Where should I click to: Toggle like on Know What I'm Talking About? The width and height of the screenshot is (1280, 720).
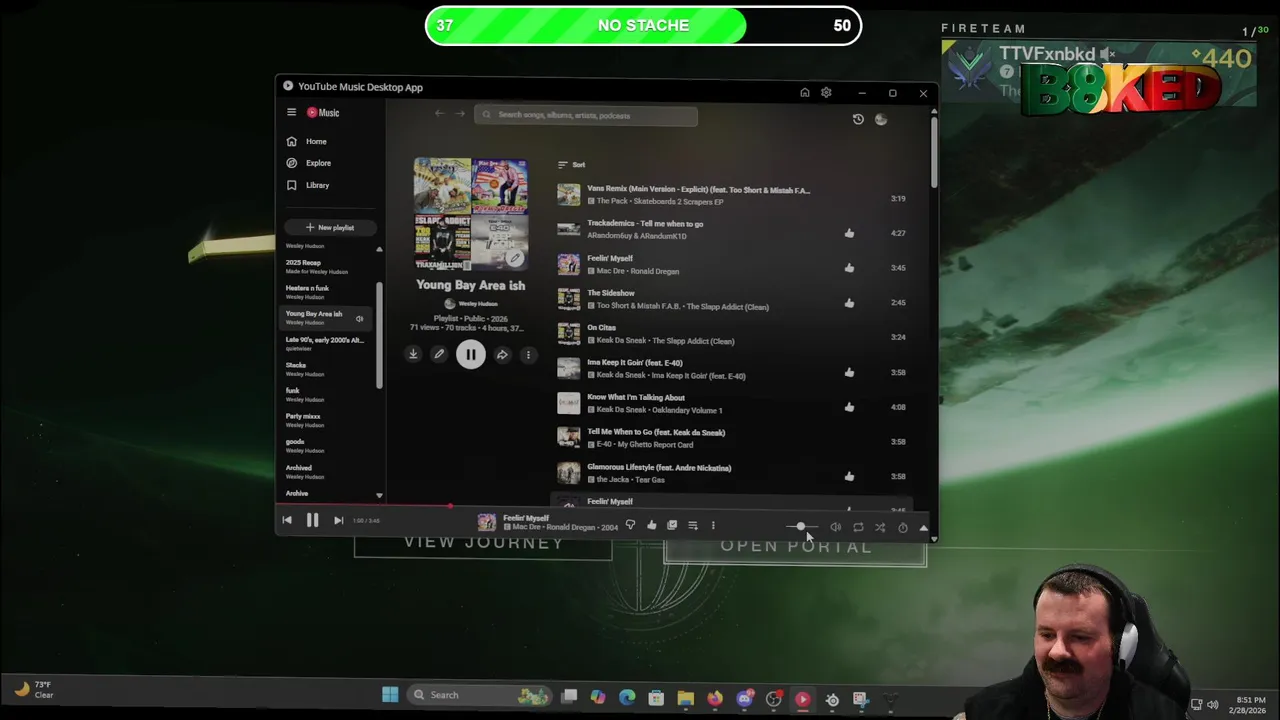849,407
